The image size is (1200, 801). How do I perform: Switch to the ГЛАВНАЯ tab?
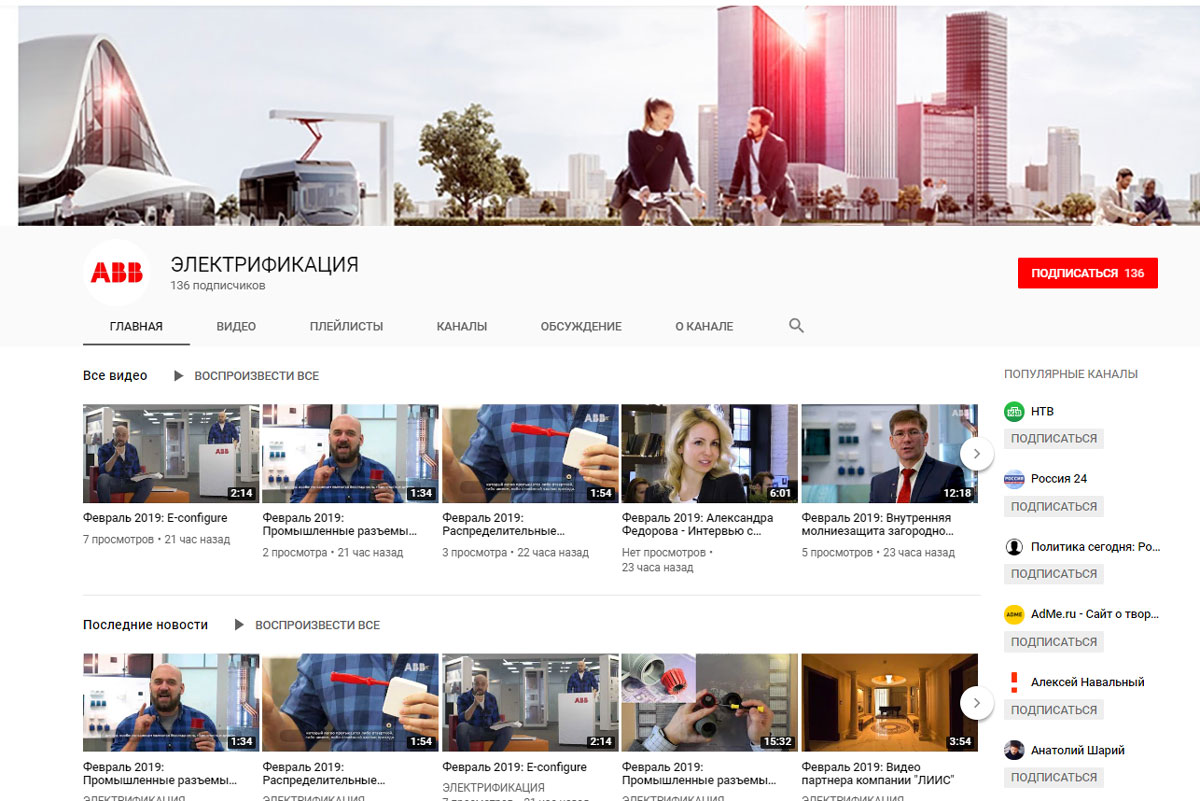pyautogui.click(x=136, y=326)
